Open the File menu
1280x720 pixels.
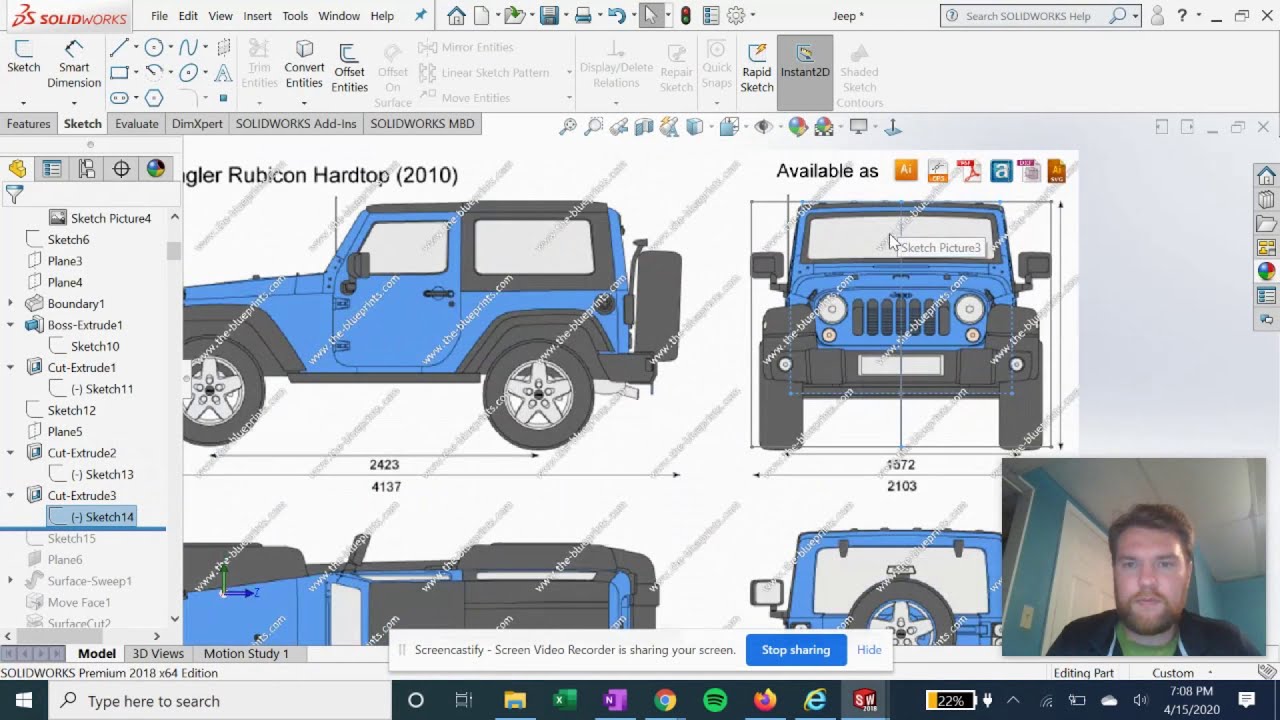click(x=159, y=16)
